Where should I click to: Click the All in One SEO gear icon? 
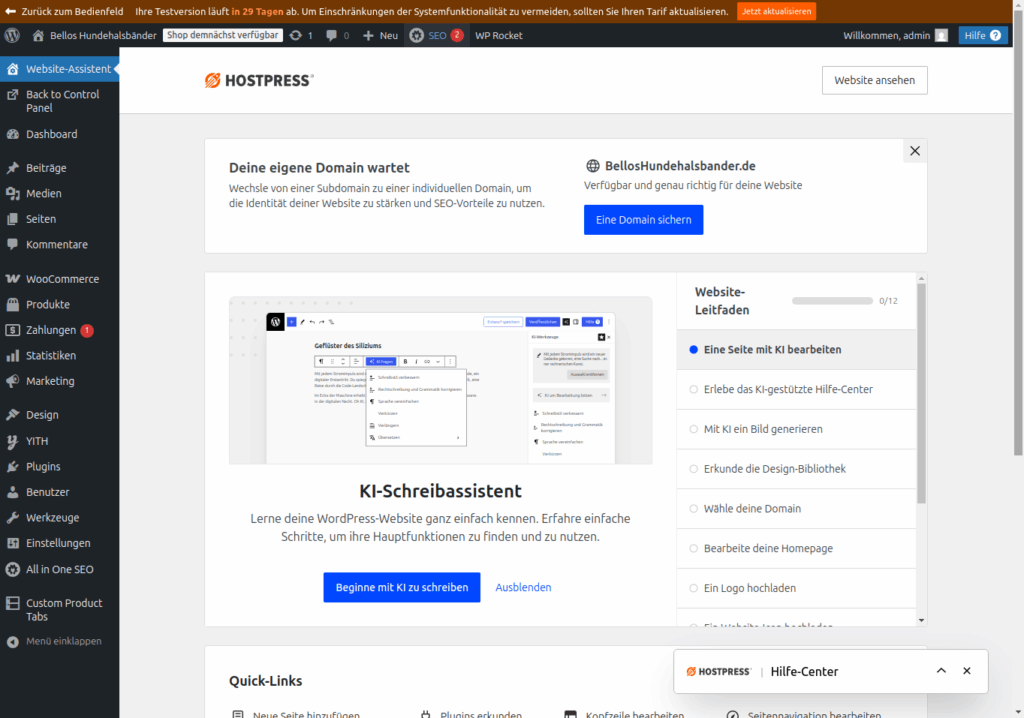tap(12, 569)
